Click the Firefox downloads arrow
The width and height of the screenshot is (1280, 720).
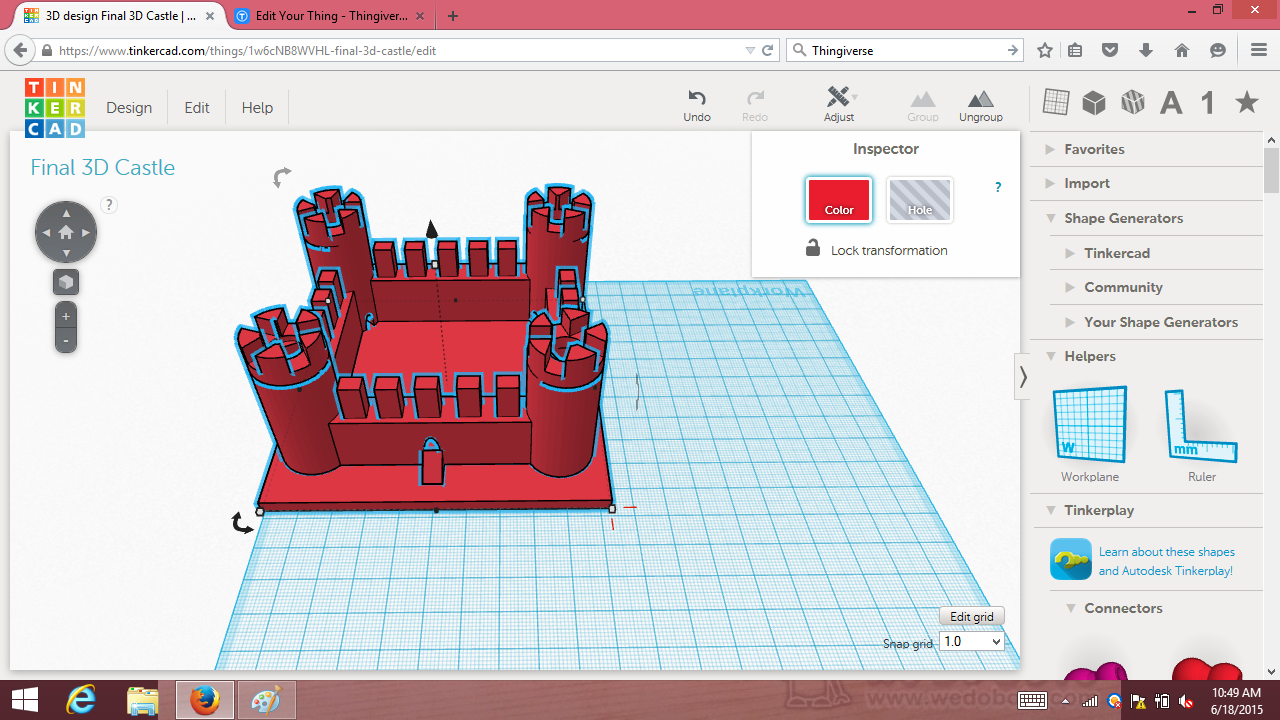[x=1146, y=50]
